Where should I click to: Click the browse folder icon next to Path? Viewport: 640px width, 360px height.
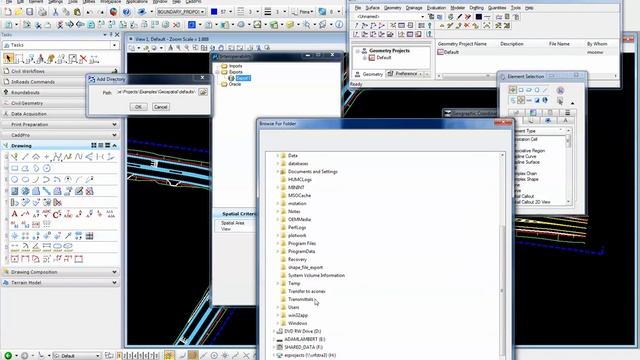click(x=203, y=92)
